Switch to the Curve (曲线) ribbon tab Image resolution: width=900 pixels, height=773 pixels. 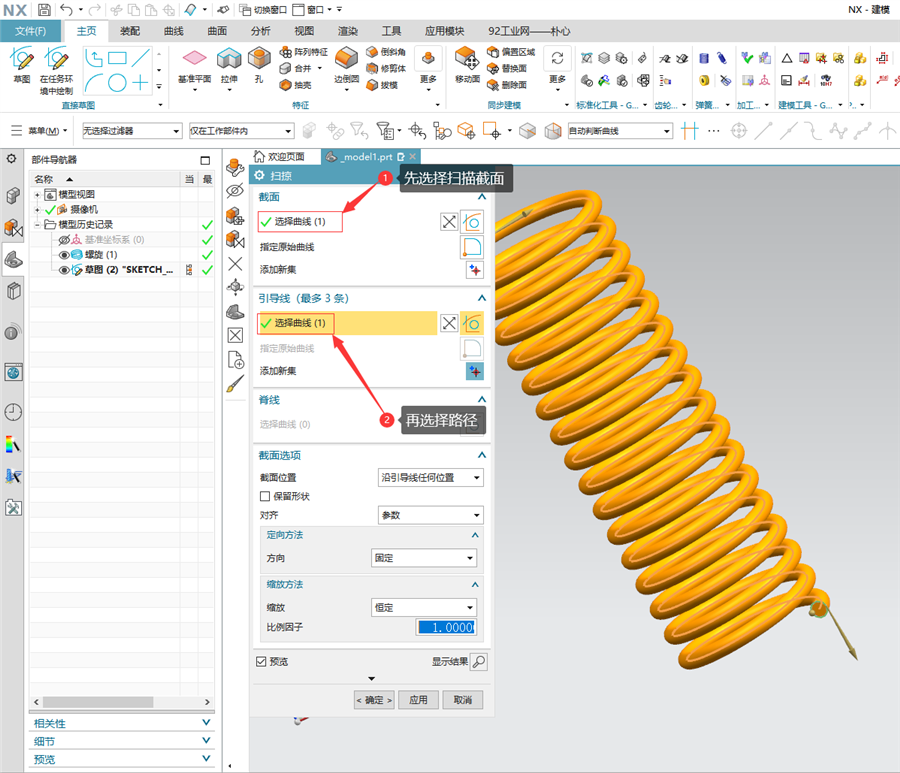point(173,31)
